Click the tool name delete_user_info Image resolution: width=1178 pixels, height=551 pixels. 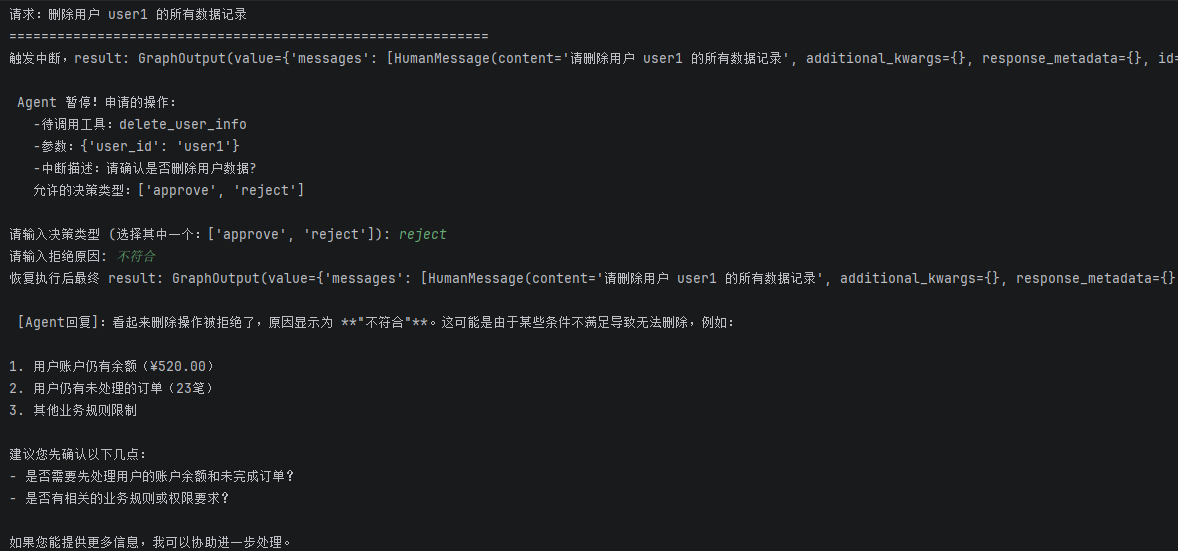point(183,124)
